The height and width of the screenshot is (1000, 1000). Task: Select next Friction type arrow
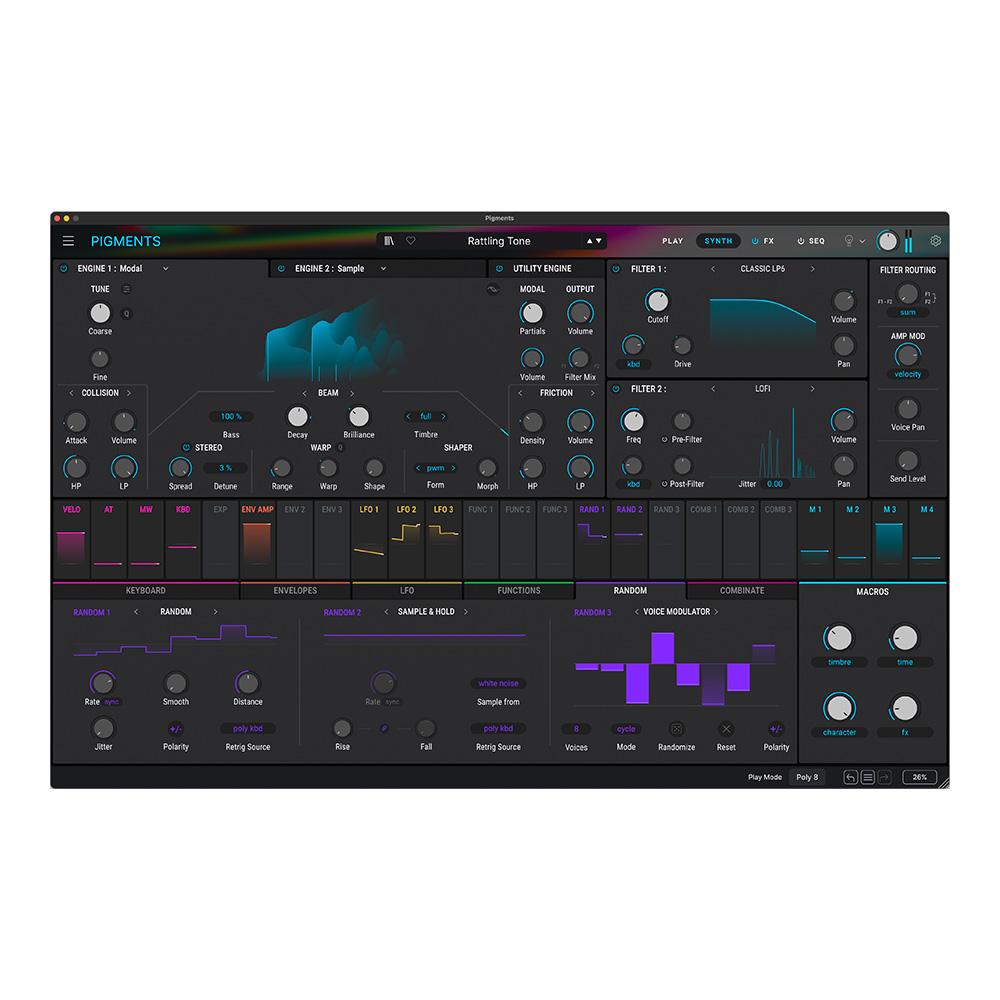click(592, 393)
